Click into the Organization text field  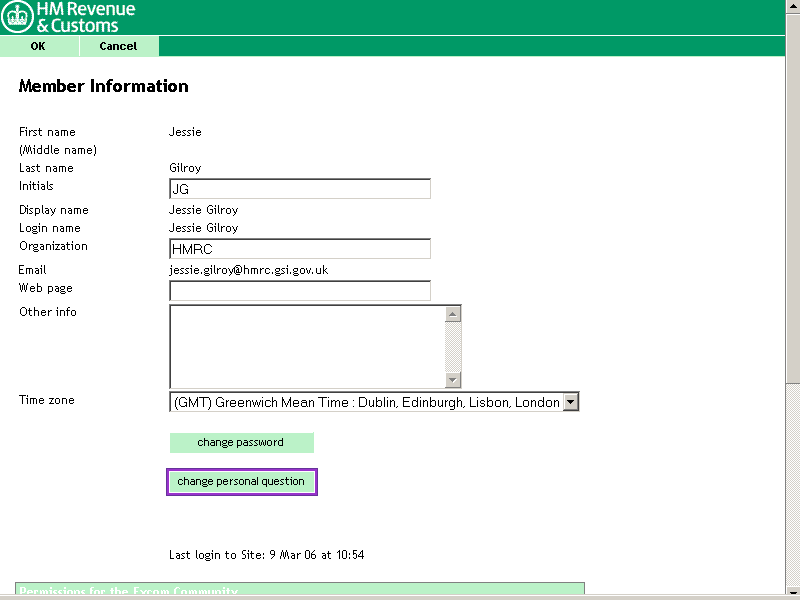pyautogui.click(x=300, y=249)
